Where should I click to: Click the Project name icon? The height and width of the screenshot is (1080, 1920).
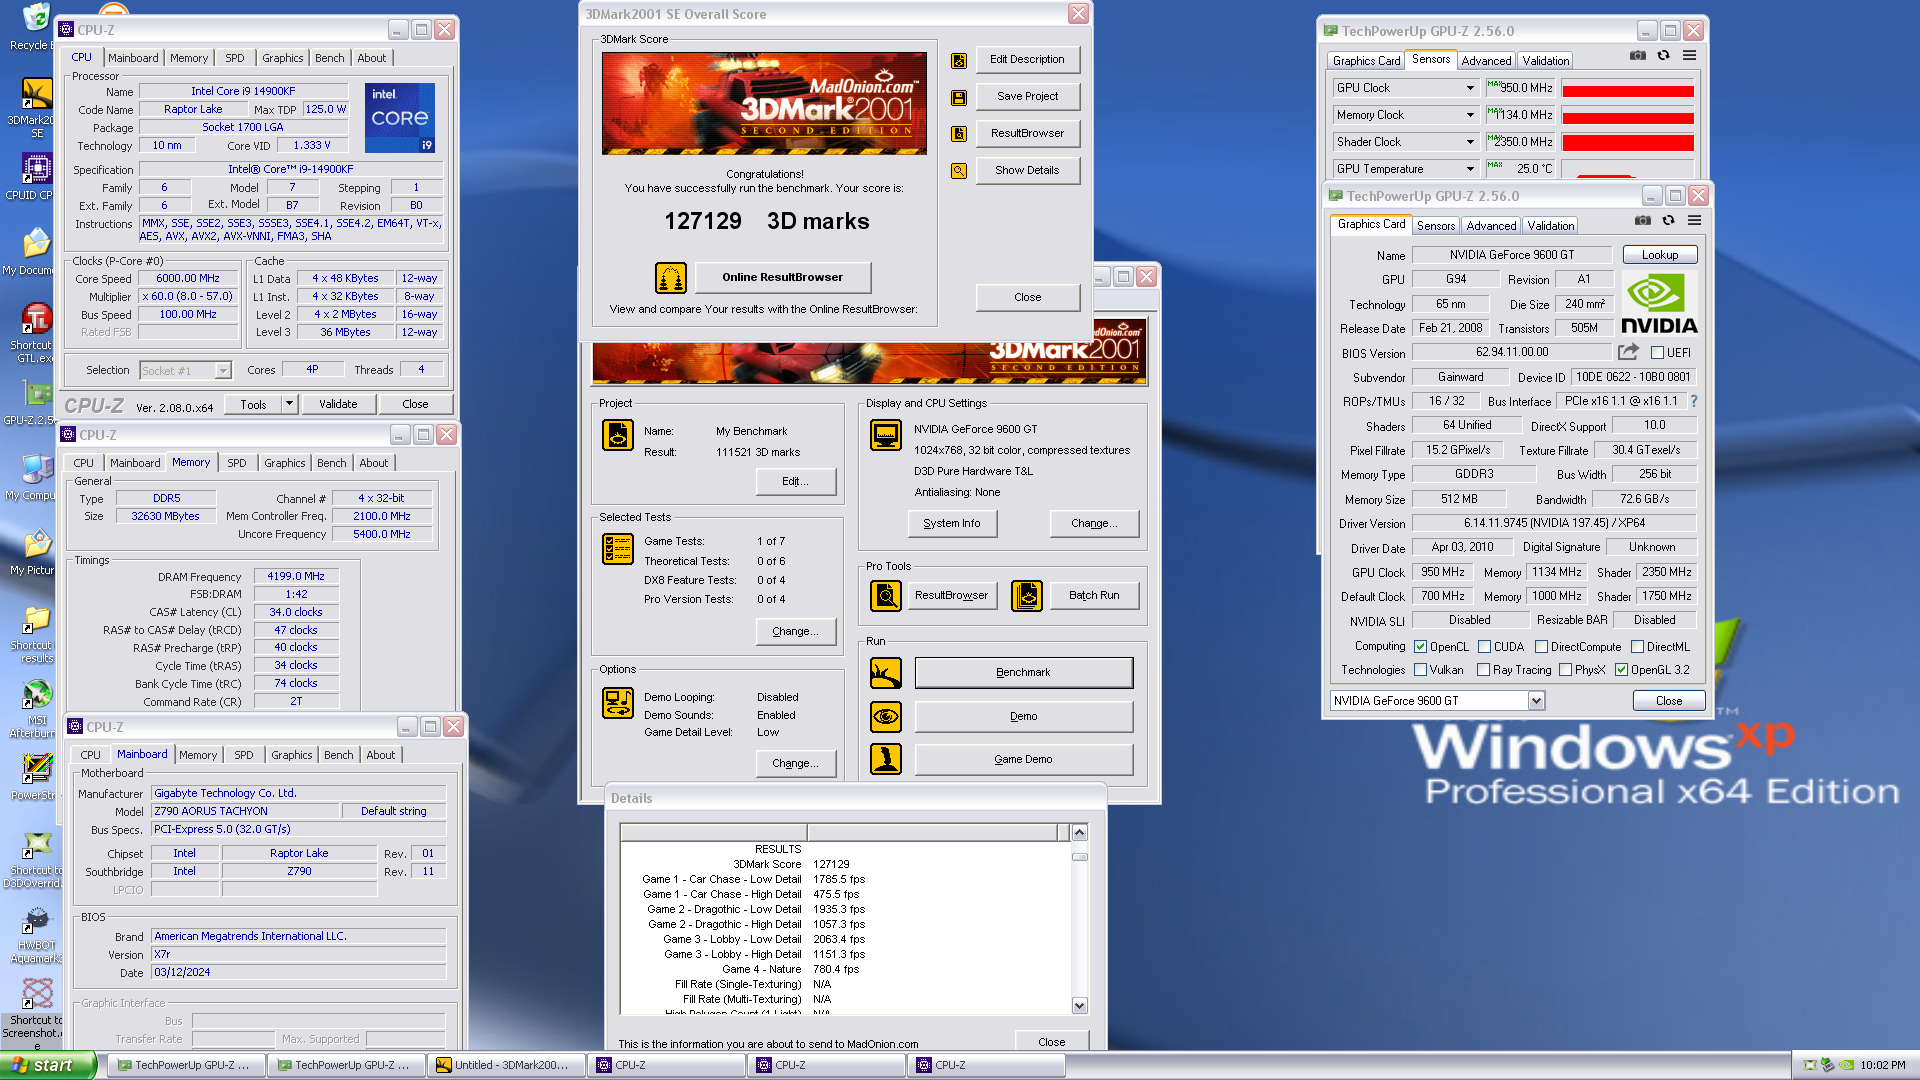click(618, 435)
